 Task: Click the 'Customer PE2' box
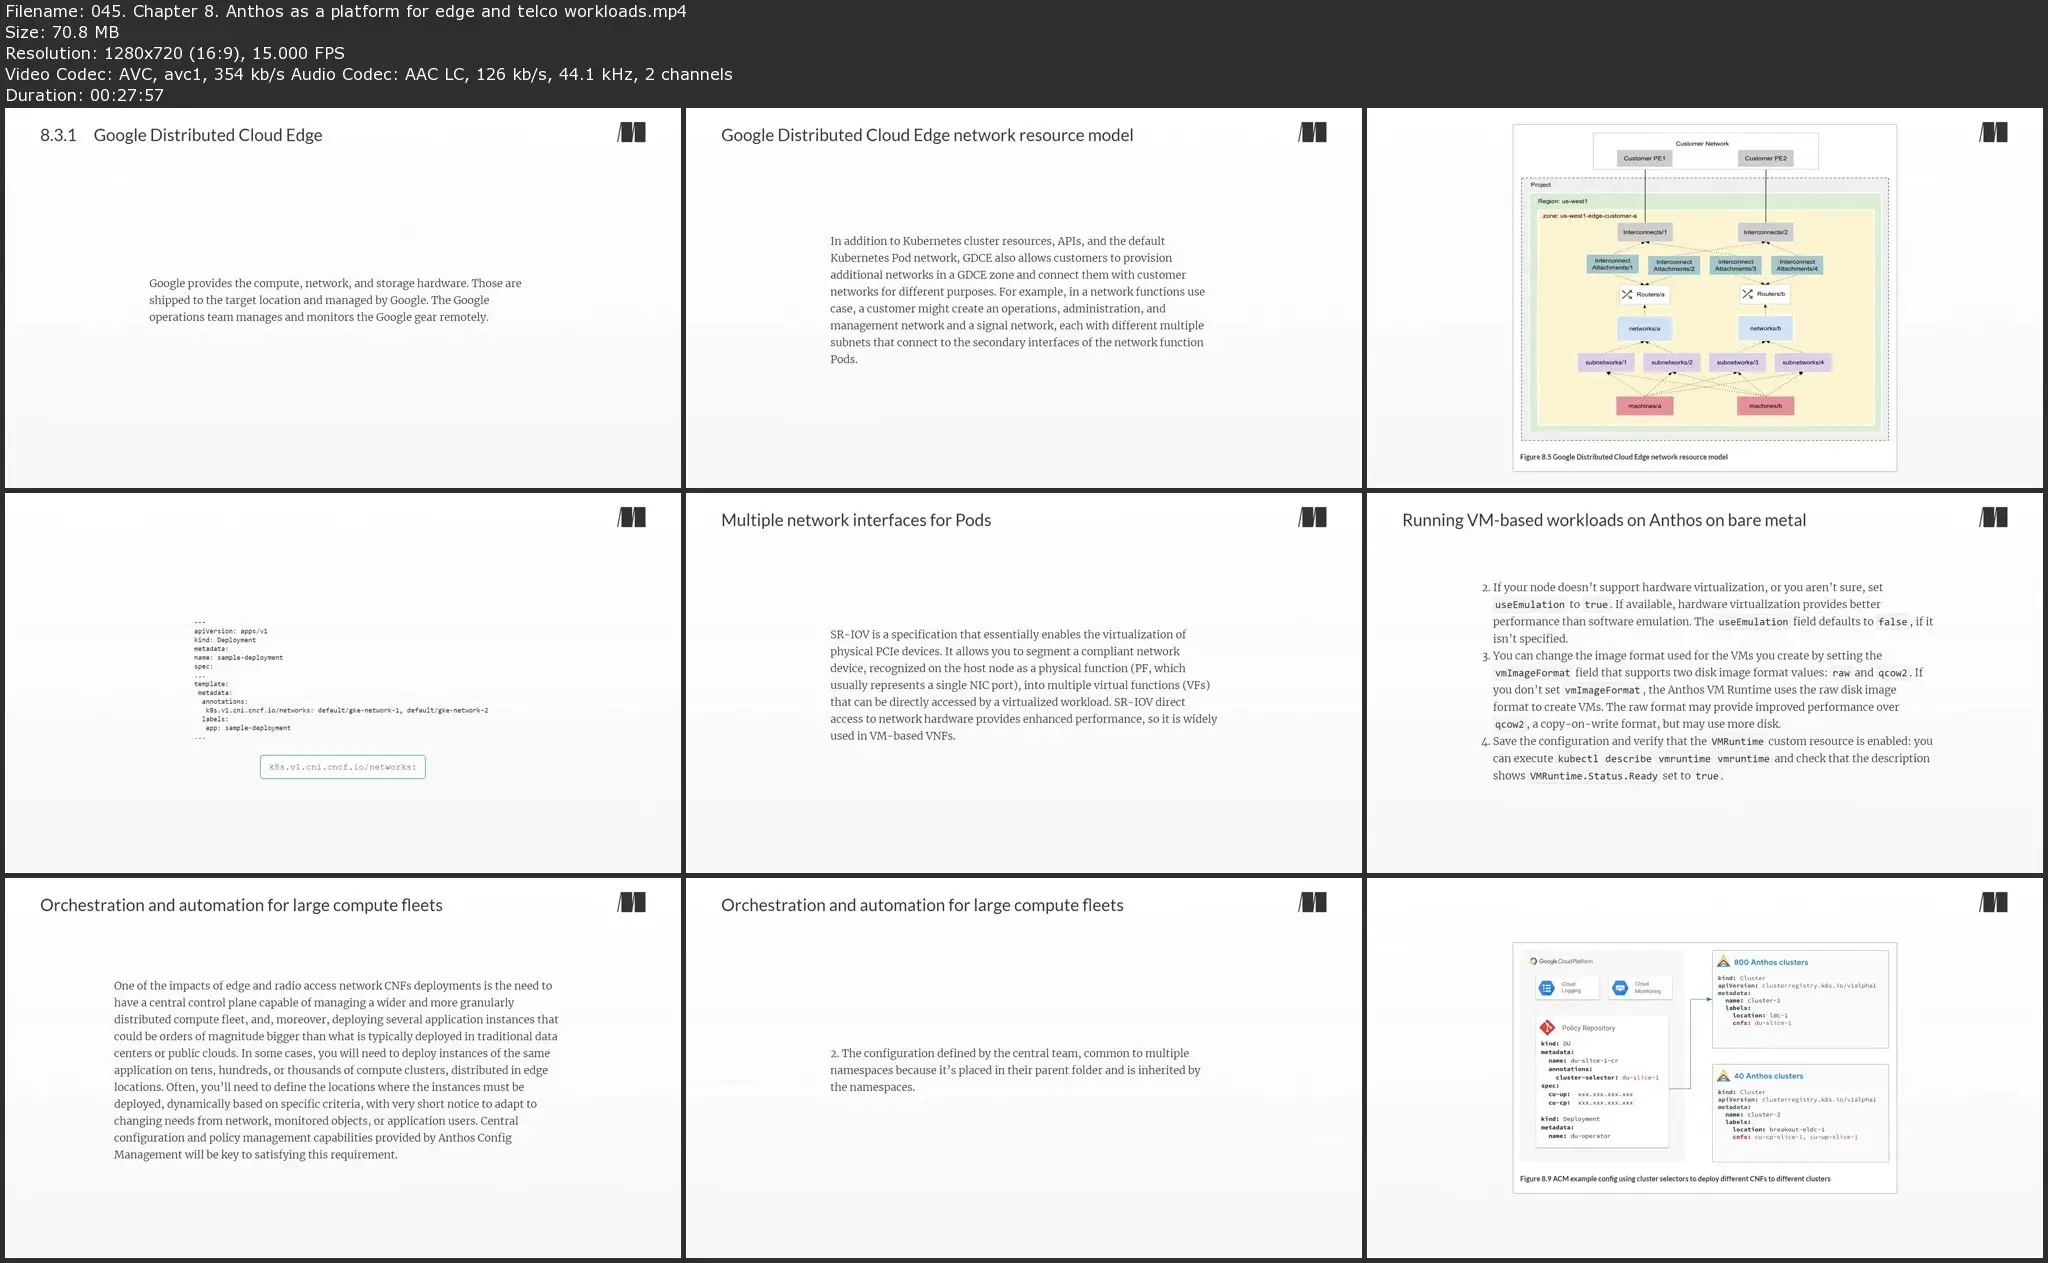(1765, 158)
